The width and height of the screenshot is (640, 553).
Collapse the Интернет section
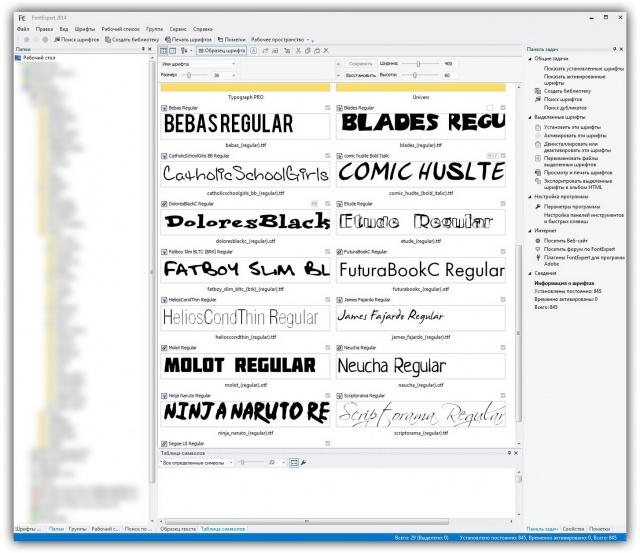point(530,231)
